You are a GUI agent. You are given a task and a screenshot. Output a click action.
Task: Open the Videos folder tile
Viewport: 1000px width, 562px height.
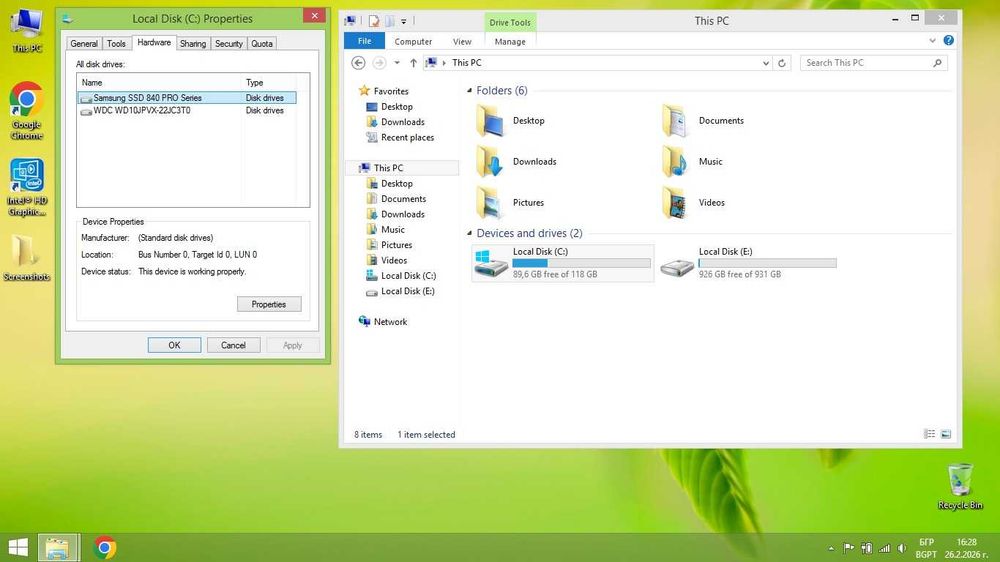click(x=693, y=202)
